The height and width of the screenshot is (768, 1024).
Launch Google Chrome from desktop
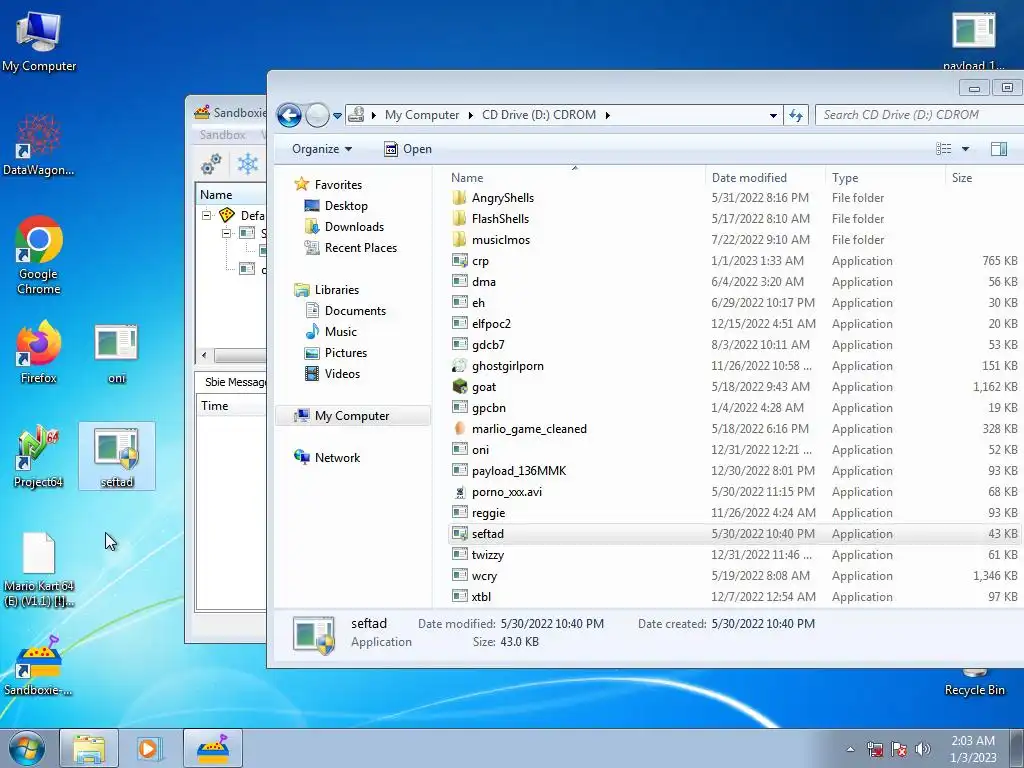click(39, 255)
